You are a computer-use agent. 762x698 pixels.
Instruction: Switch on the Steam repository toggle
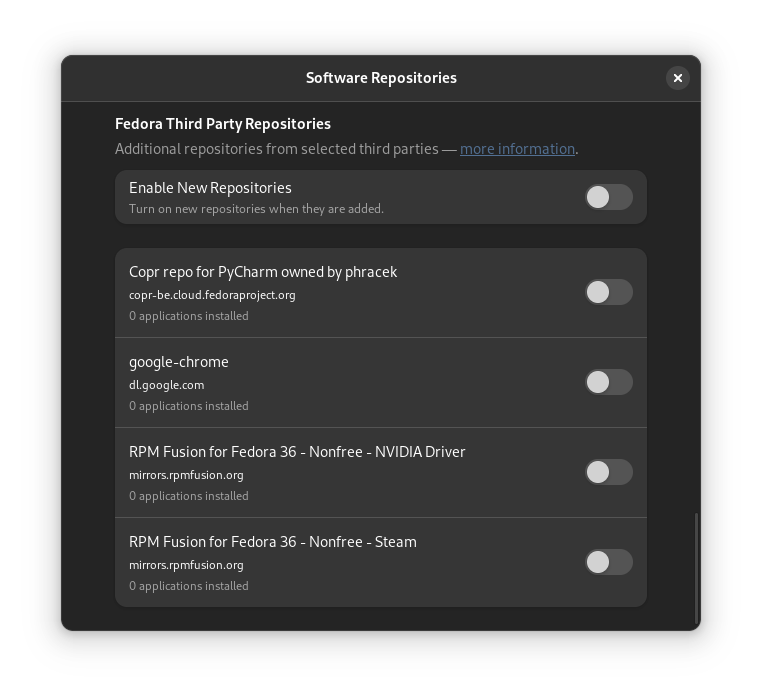(609, 562)
